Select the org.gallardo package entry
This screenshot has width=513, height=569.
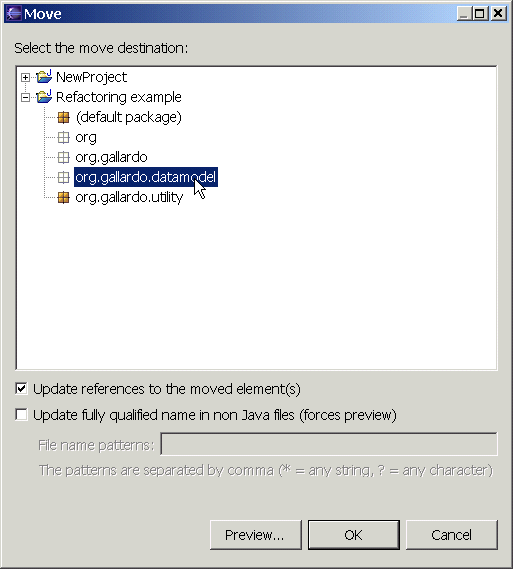coord(111,157)
